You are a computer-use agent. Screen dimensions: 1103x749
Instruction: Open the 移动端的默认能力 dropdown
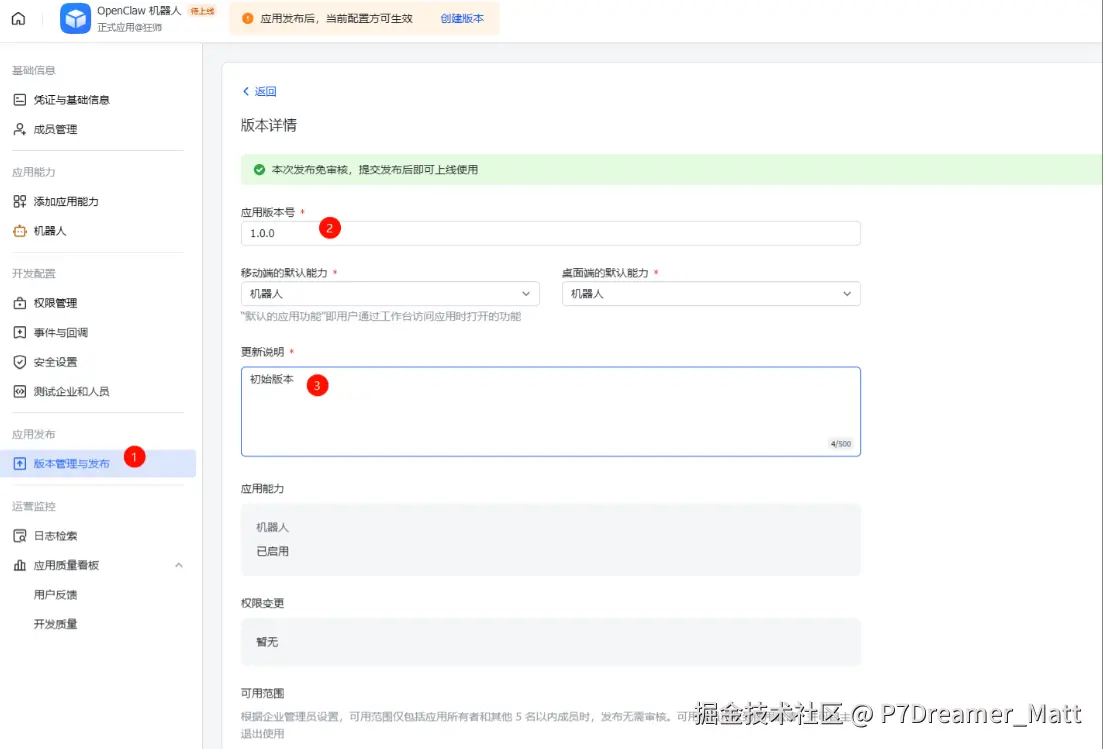tap(390, 293)
